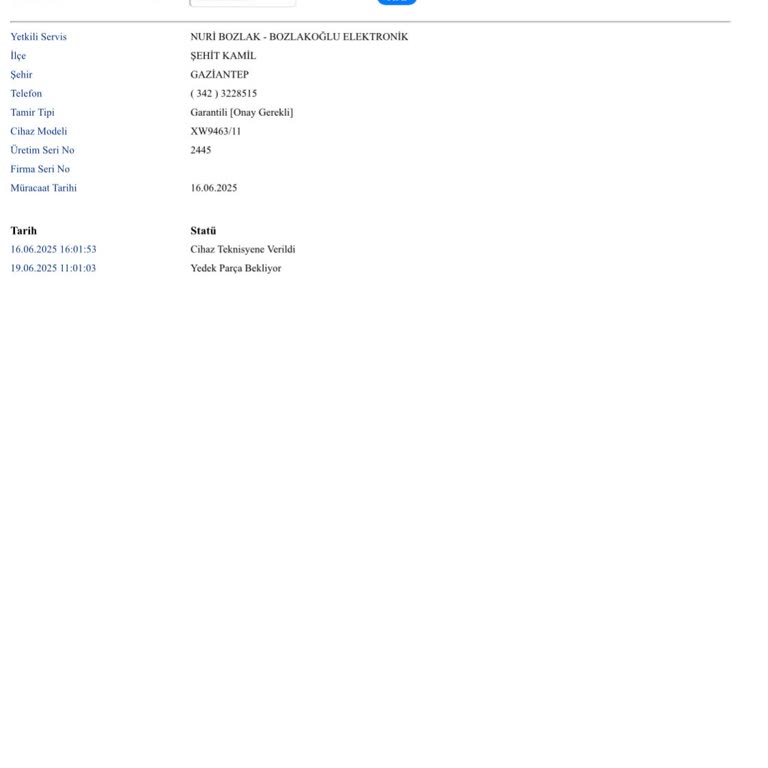Select the 'Yetkili Servis' label

(38, 37)
